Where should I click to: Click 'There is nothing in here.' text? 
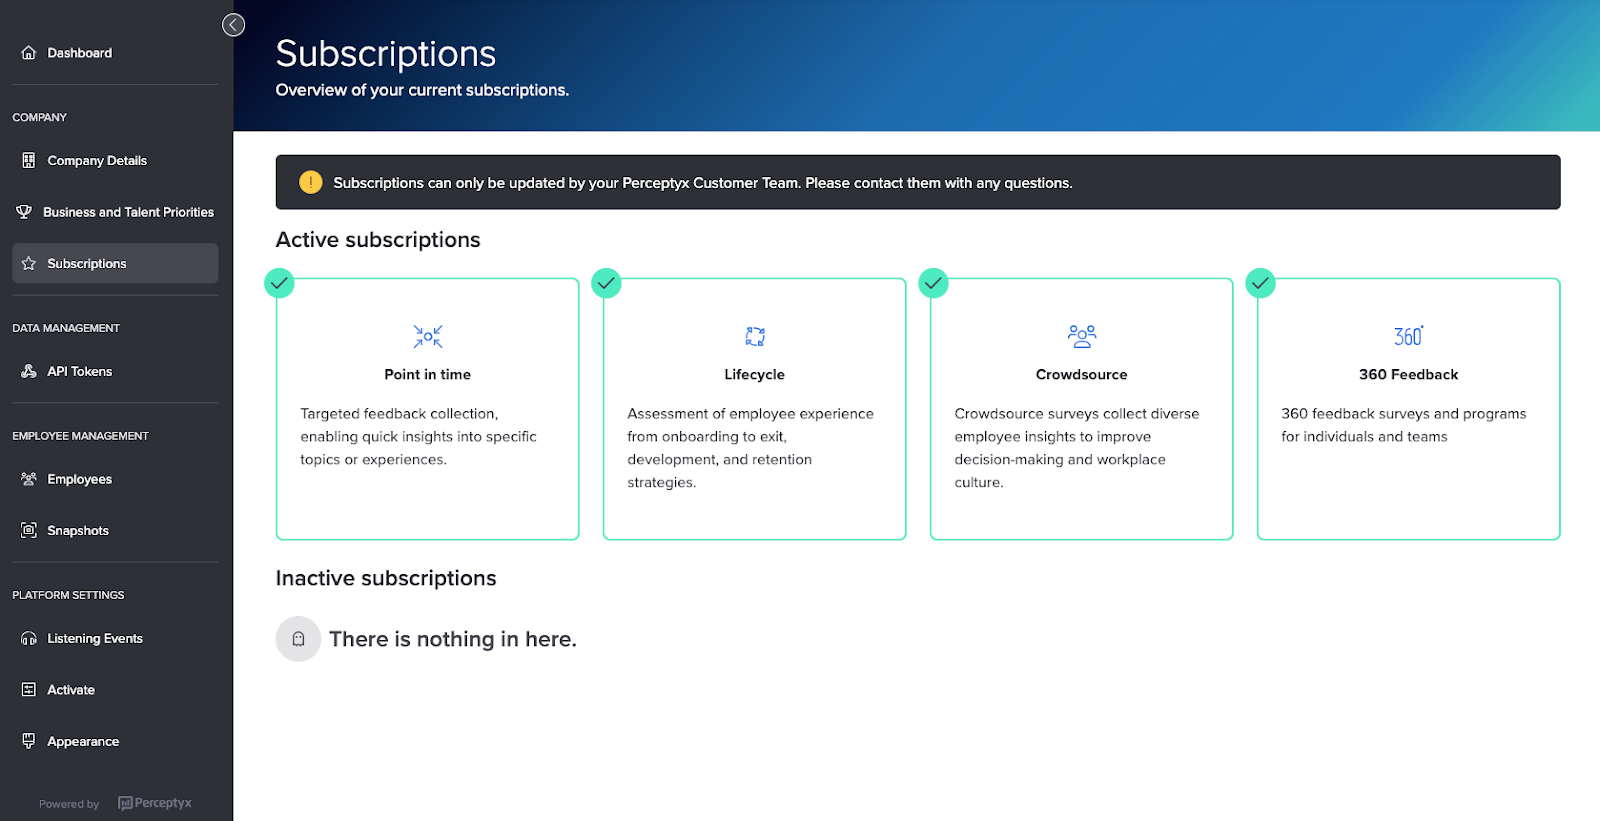pos(453,639)
